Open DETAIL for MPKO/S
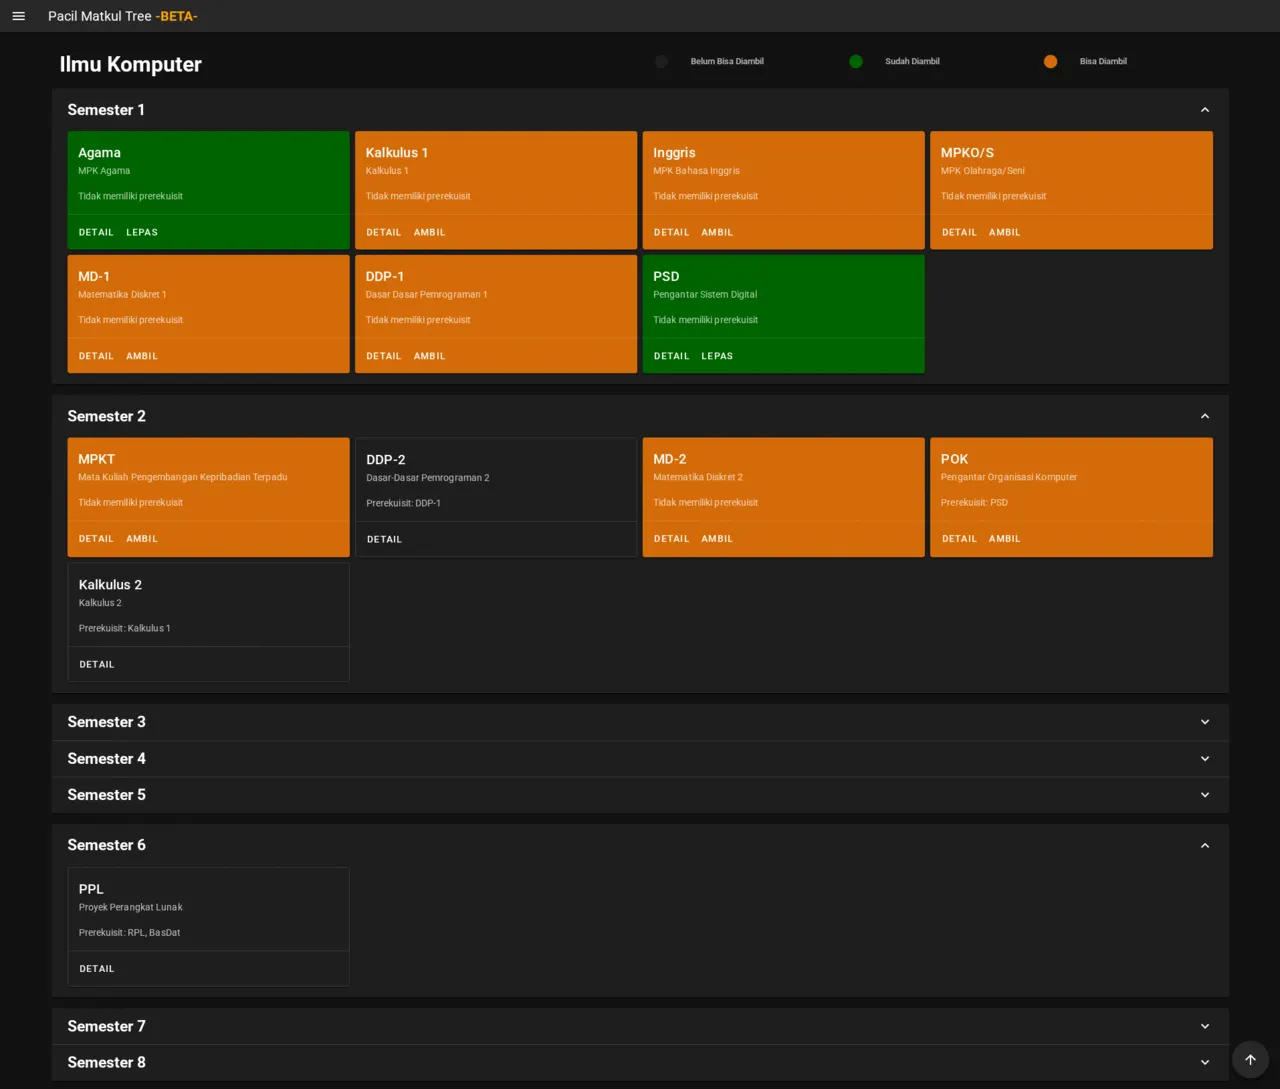1280x1089 pixels. click(x=959, y=232)
